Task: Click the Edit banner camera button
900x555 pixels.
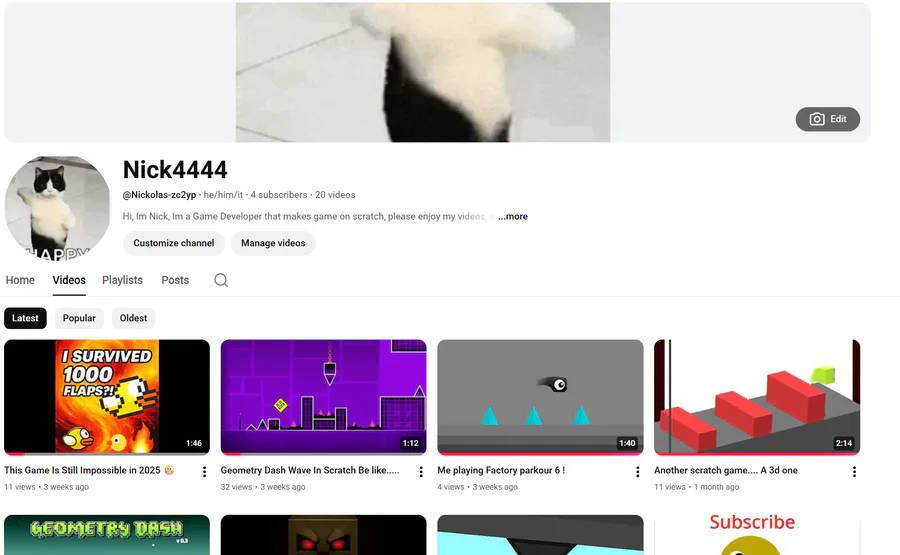Action: (827, 119)
